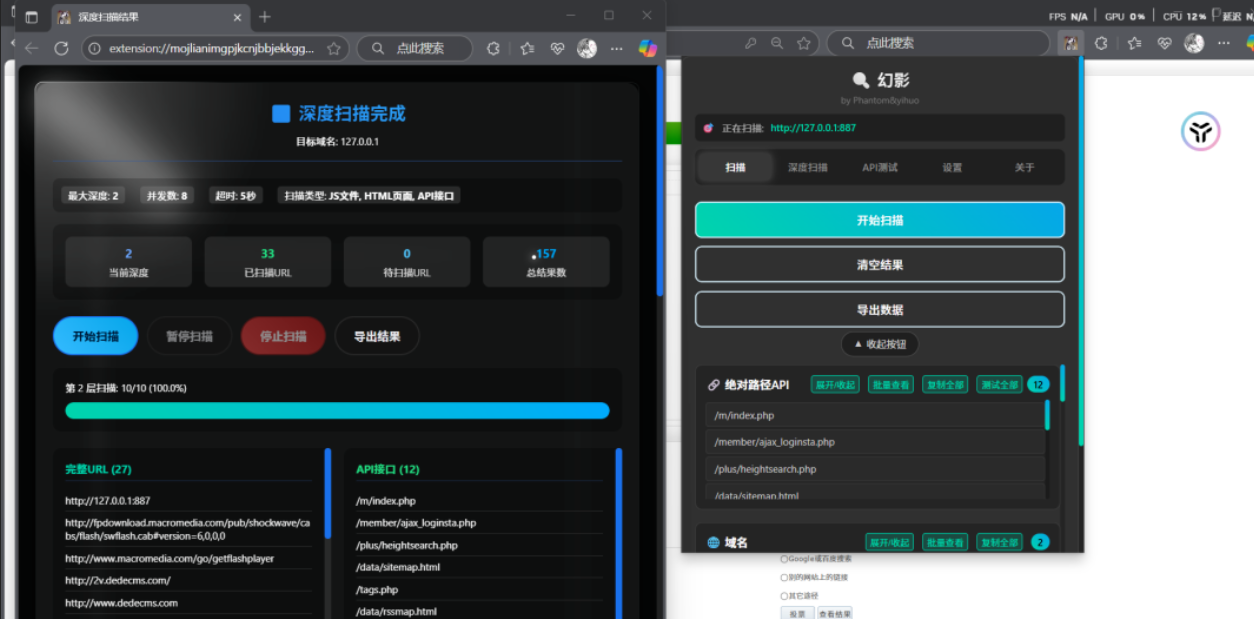The height and width of the screenshot is (619, 1254).
Task: Click favorite star in right browser address bar
Action: (x=804, y=43)
